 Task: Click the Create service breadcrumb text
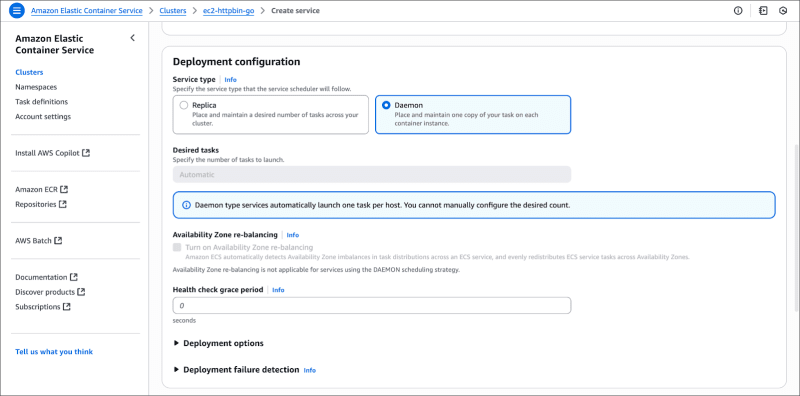pos(295,11)
